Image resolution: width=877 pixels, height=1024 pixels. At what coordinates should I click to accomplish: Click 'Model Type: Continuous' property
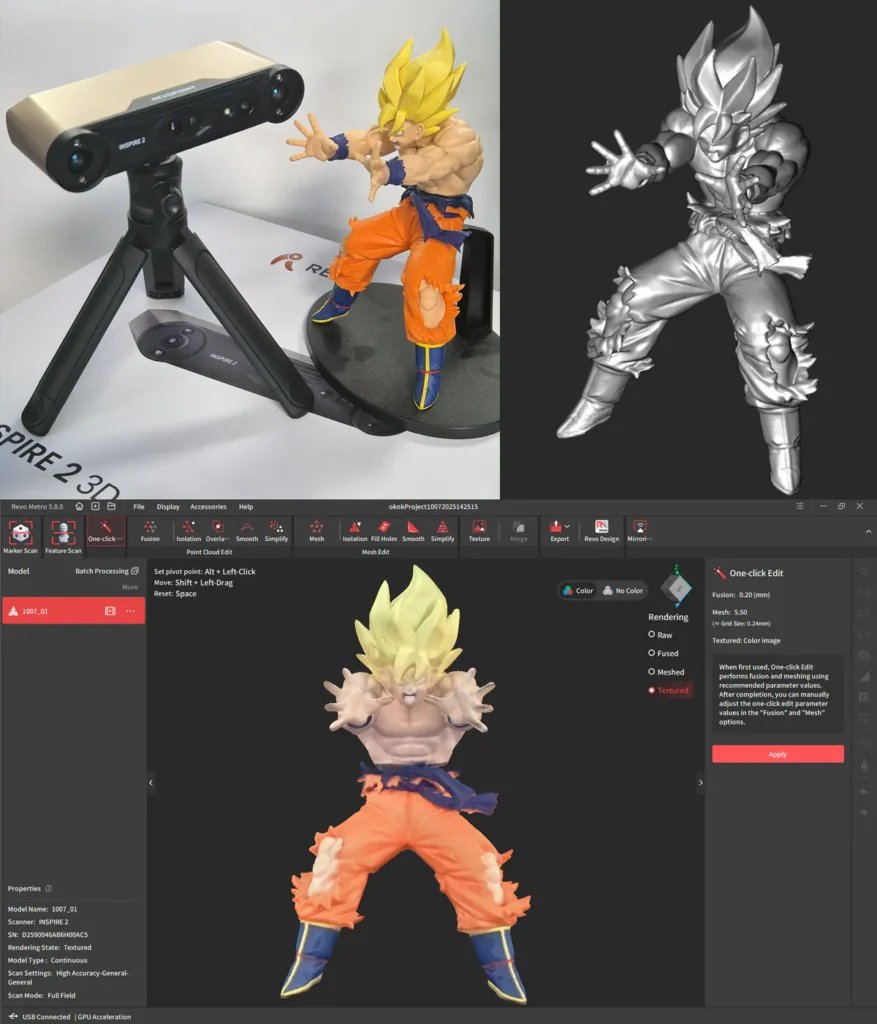[x=47, y=960]
